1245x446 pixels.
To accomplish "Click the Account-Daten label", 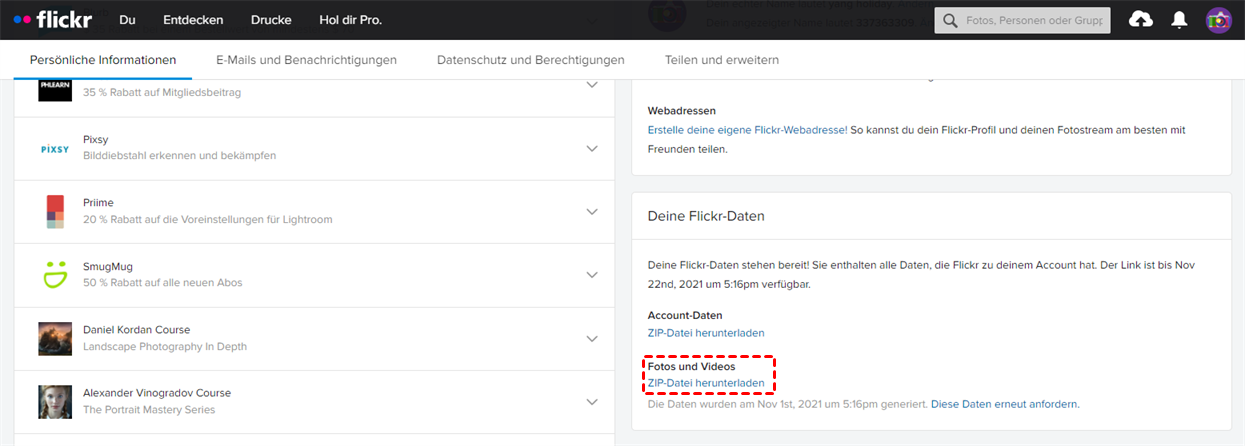I will pos(685,315).
